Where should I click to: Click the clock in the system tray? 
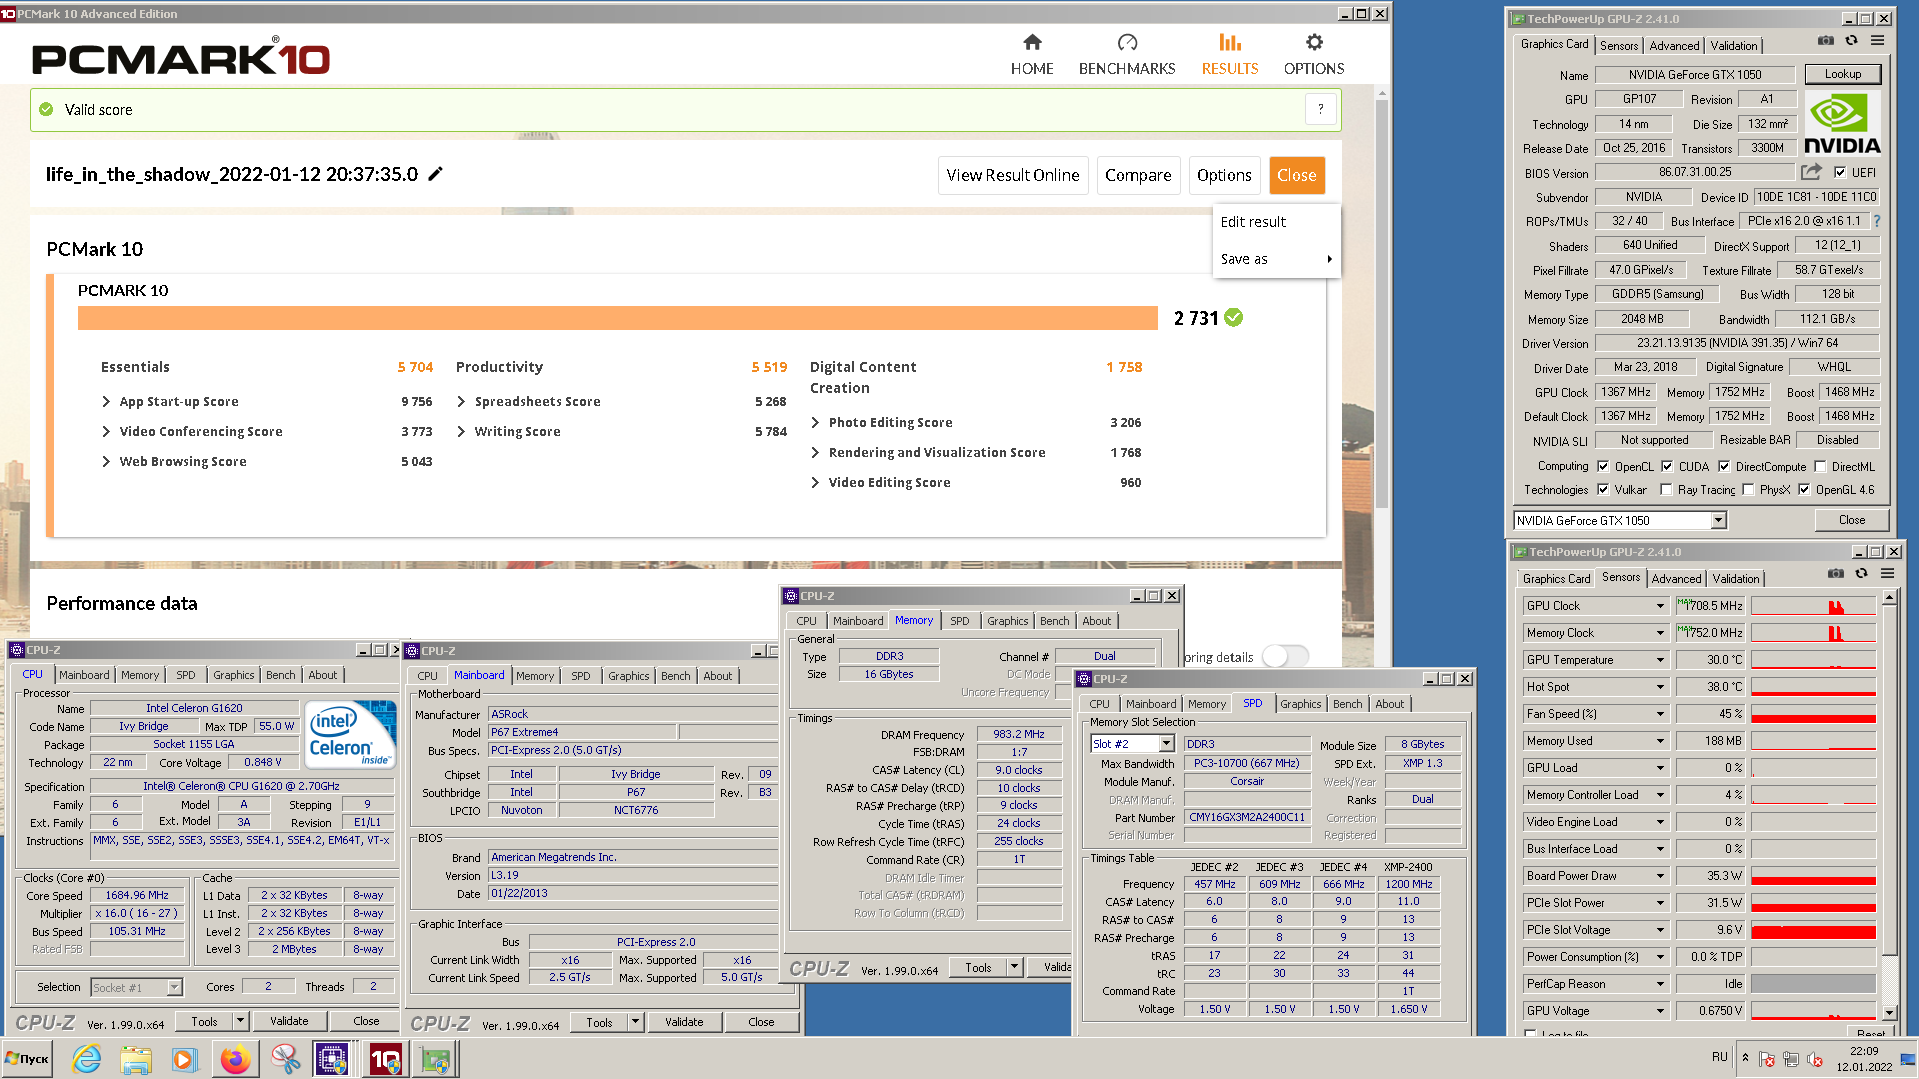(1863, 1059)
